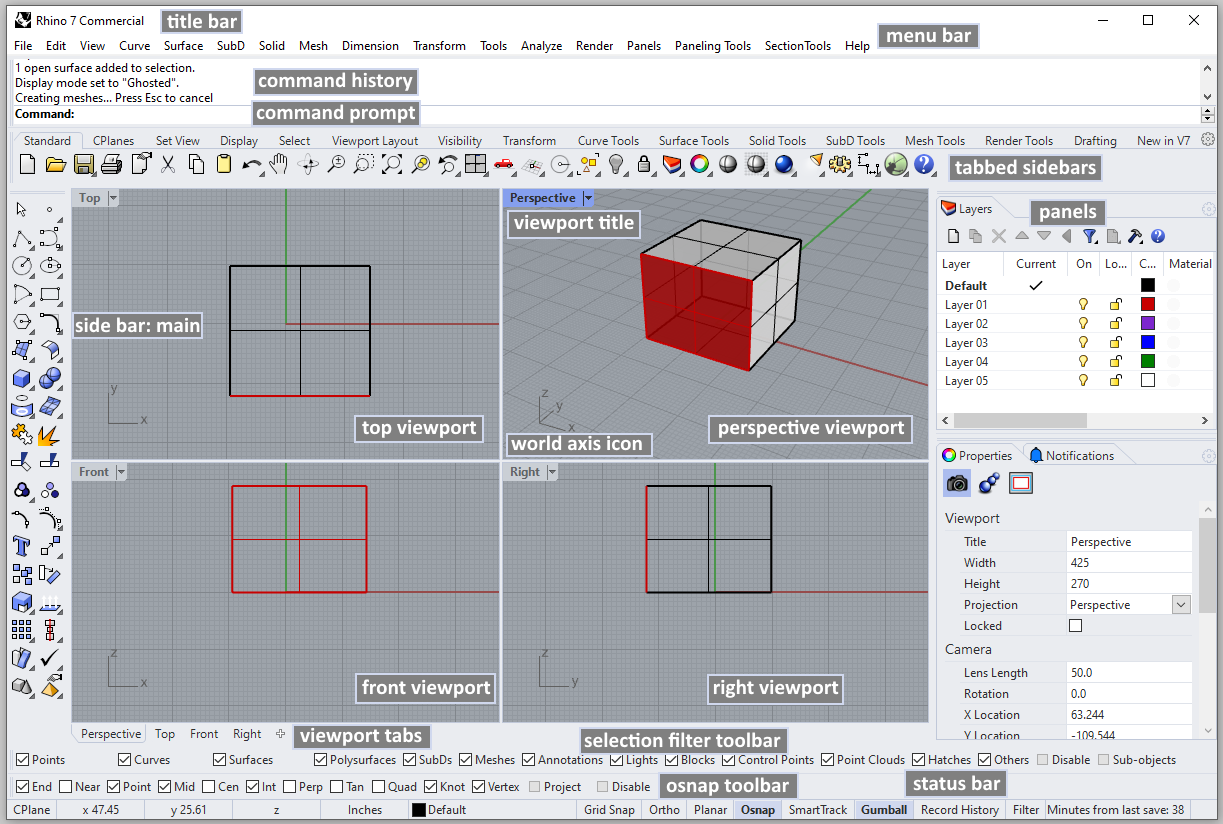Image resolution: width=1223 pixels, height=824 pixels.
Task: Click the four-viewport layout icon
Action: pyautogui.click(x=476, y=164)
